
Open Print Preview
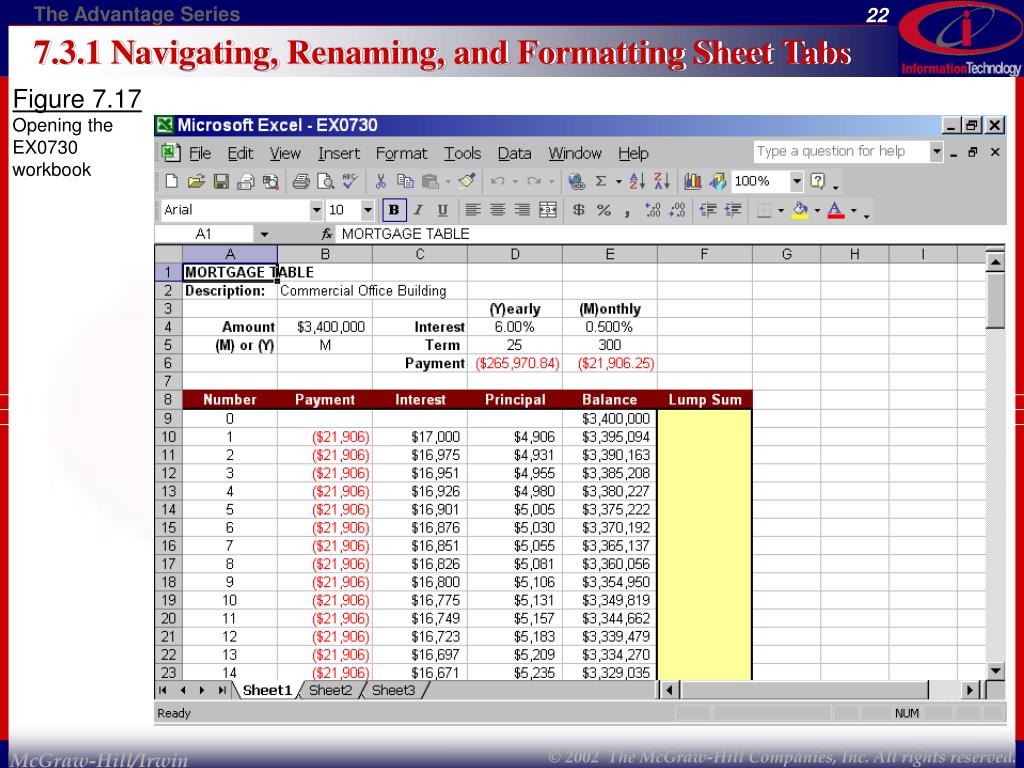pyautogui.click(x=325, y=182)
